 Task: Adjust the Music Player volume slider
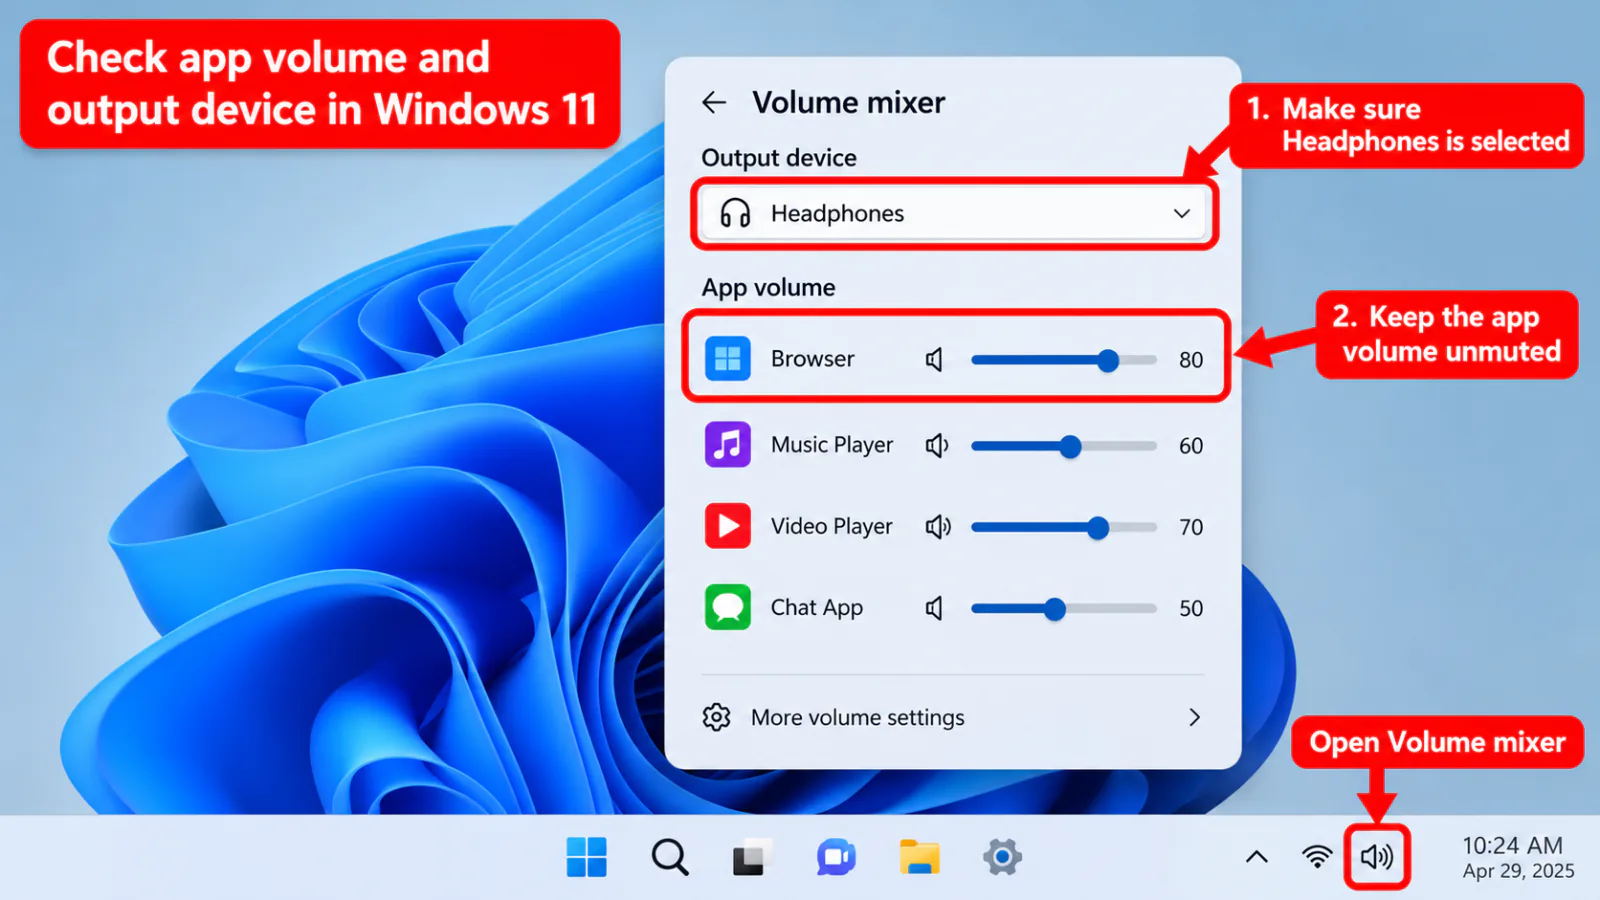(x=1064, y=446)
